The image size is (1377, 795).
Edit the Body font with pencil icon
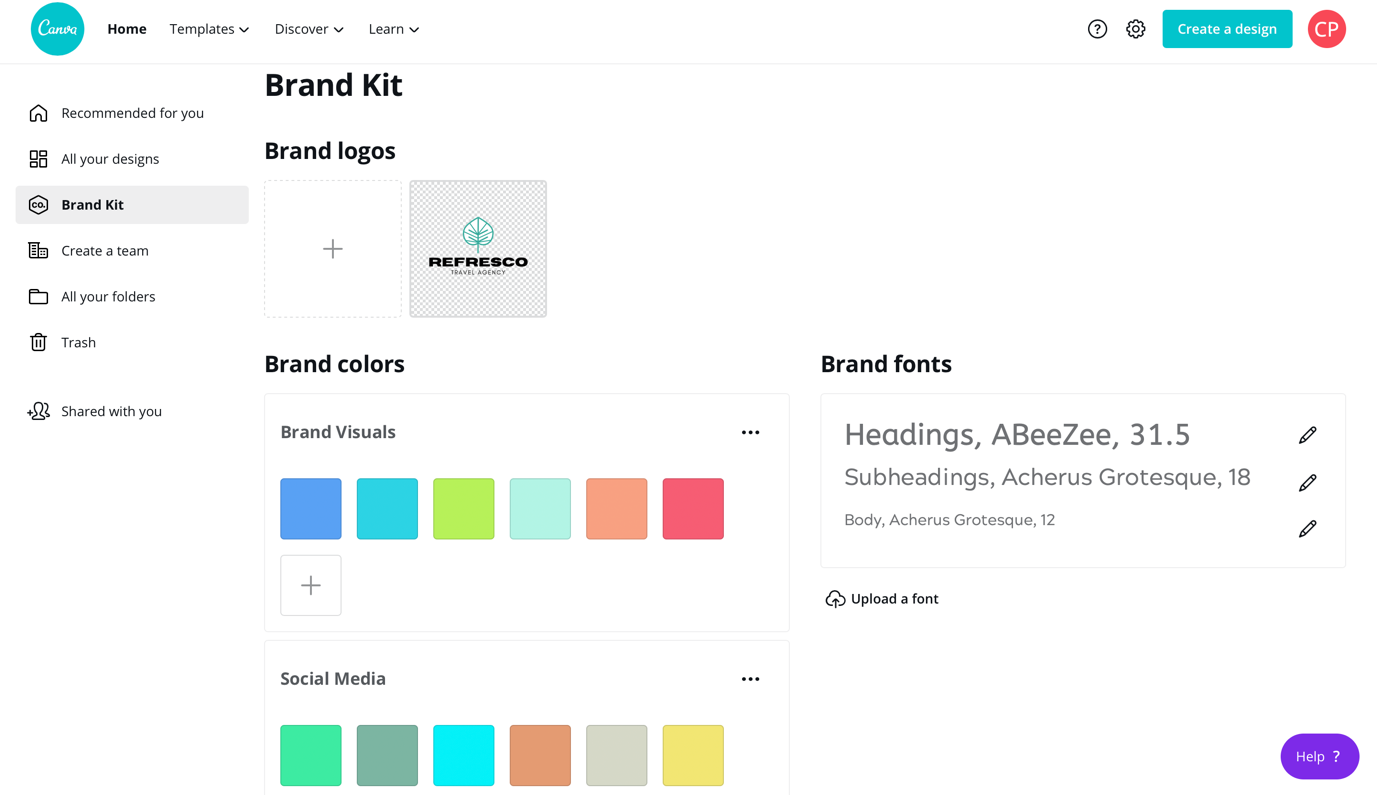pyautogui.click(x=1307, y=528)
